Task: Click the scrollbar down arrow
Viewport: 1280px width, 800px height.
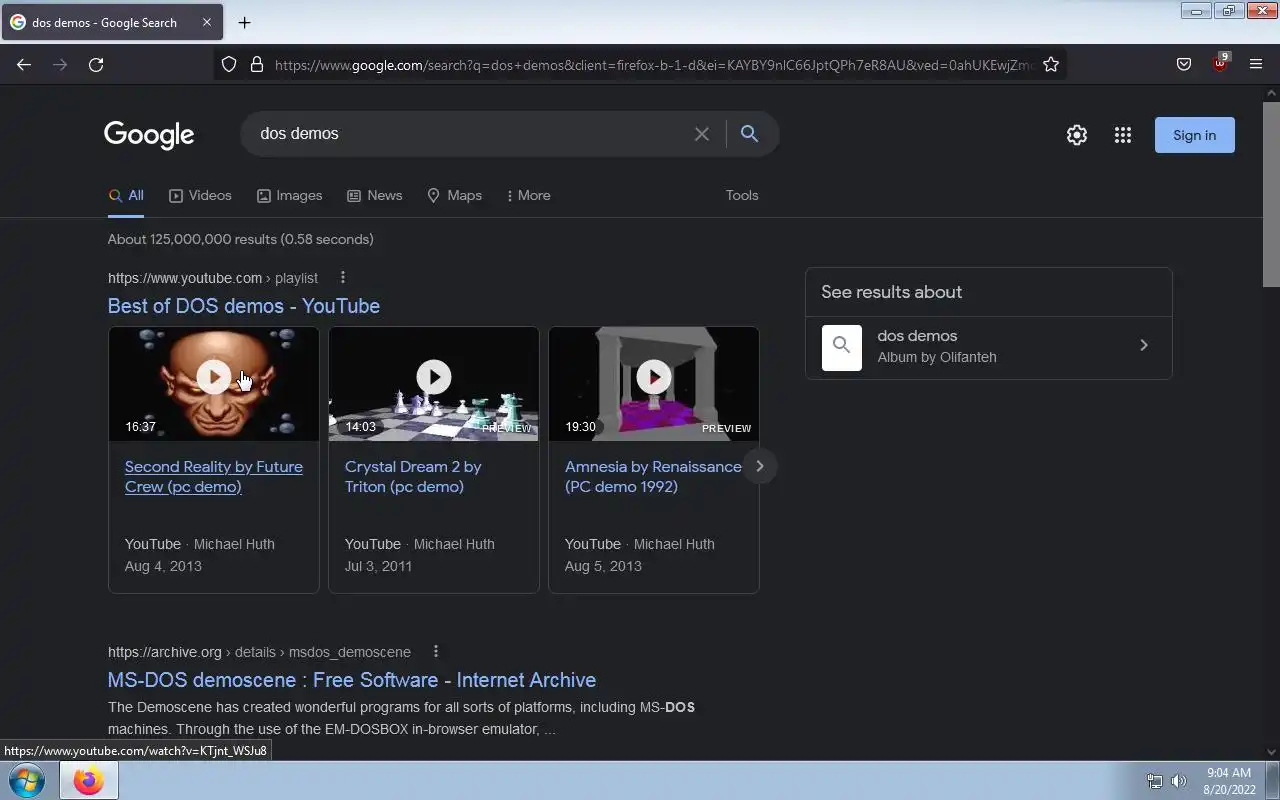Action: (1271, 752)
